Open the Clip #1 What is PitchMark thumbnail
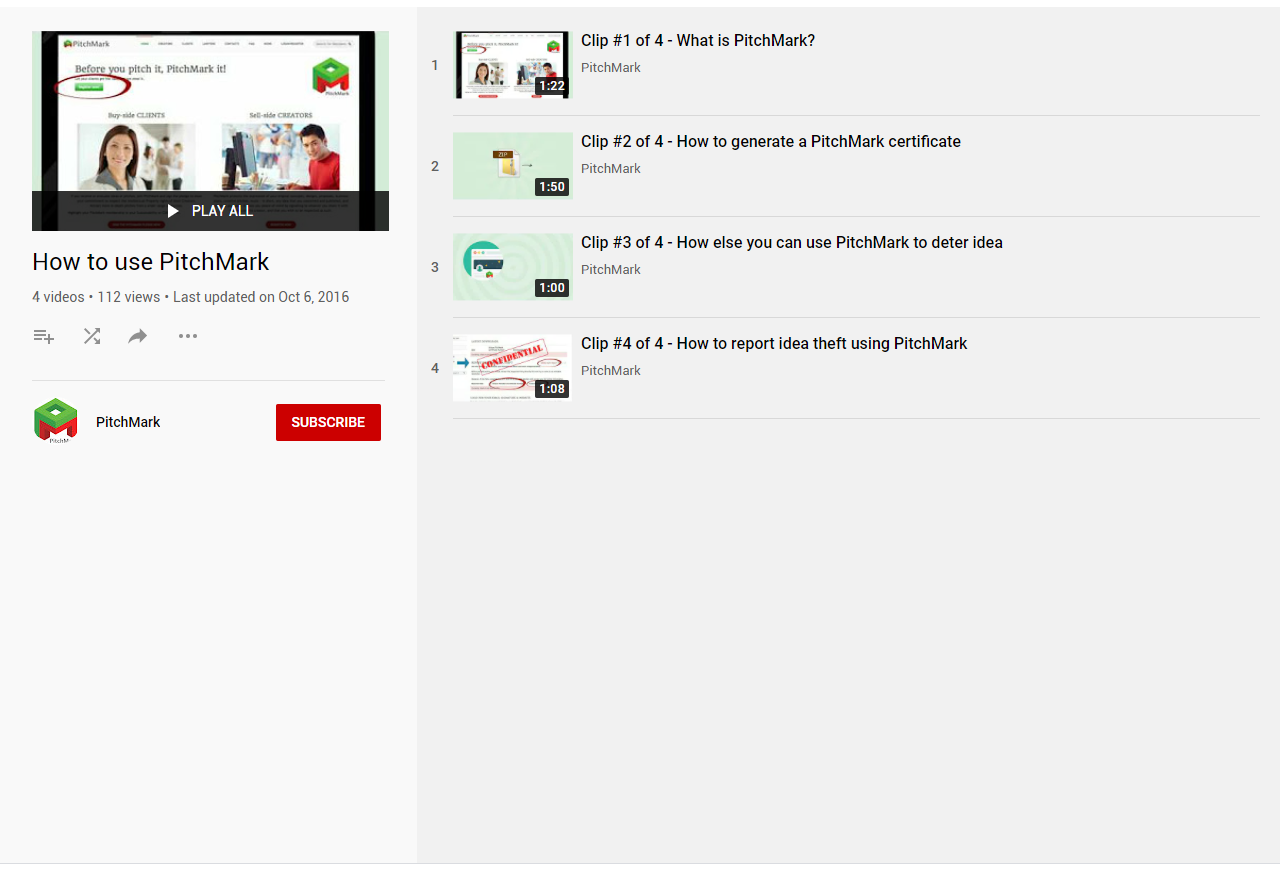The image size is (1280, 870). pos(512,65)
